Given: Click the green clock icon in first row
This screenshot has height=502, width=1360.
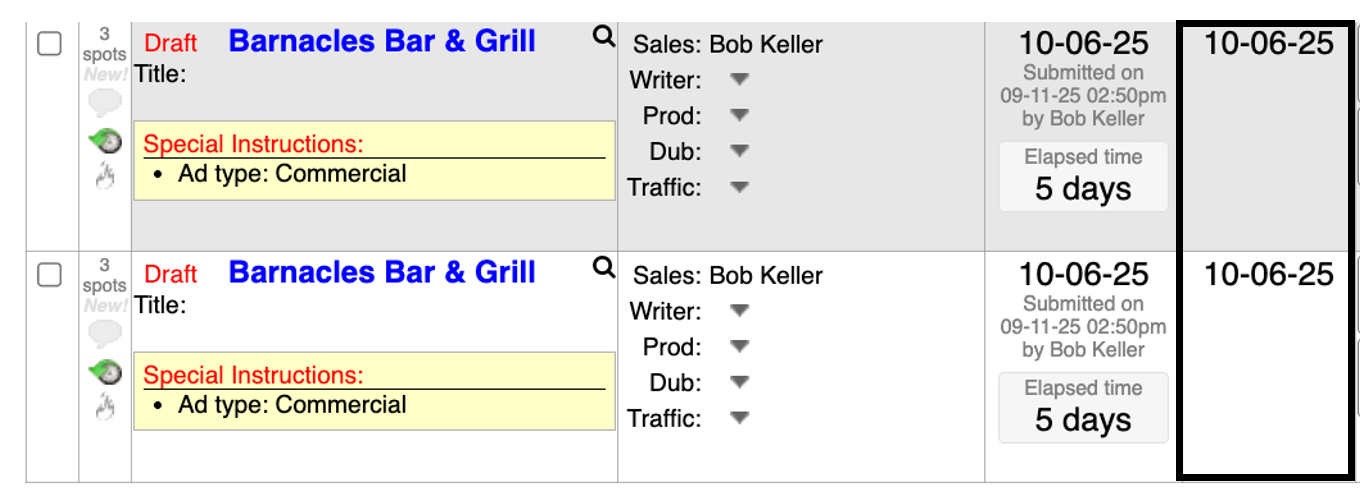Looking at the screenshot, I should click(105, 141).
